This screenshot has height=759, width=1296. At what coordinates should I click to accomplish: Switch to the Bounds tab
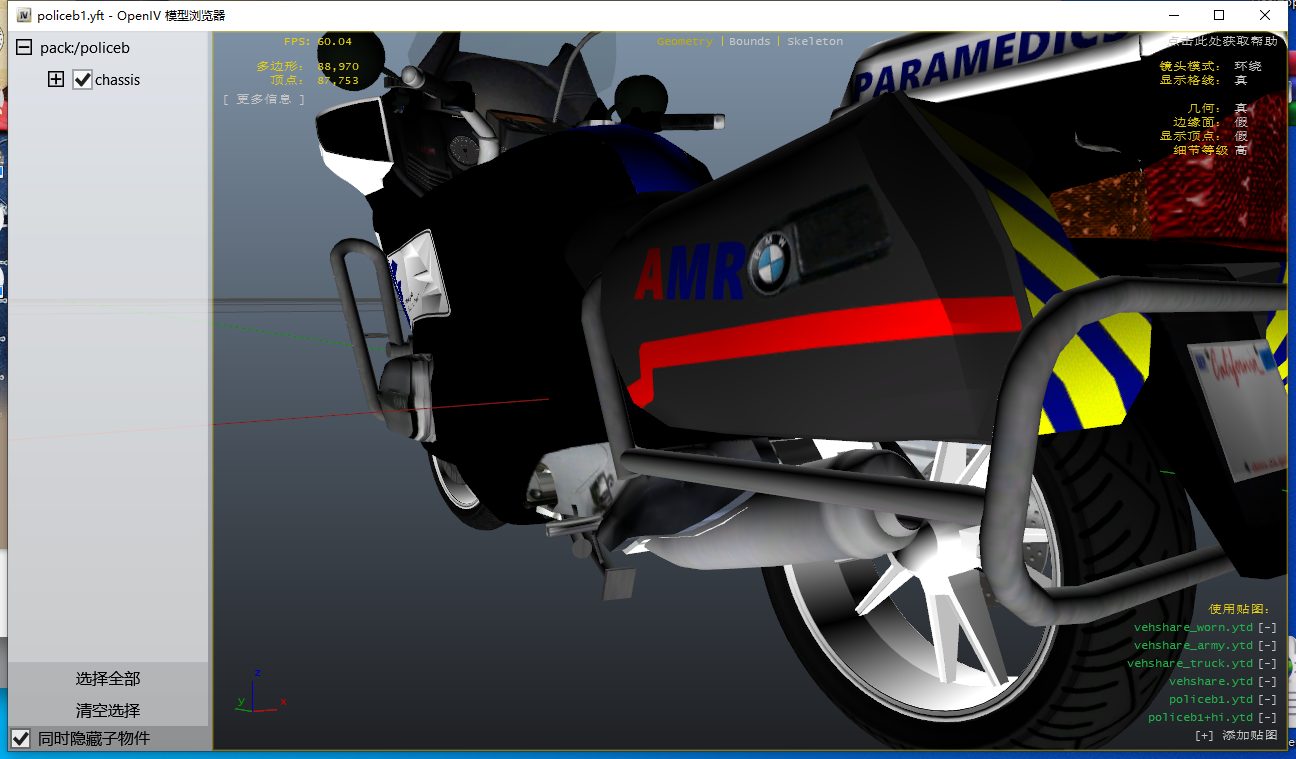[x=749, y=42]
